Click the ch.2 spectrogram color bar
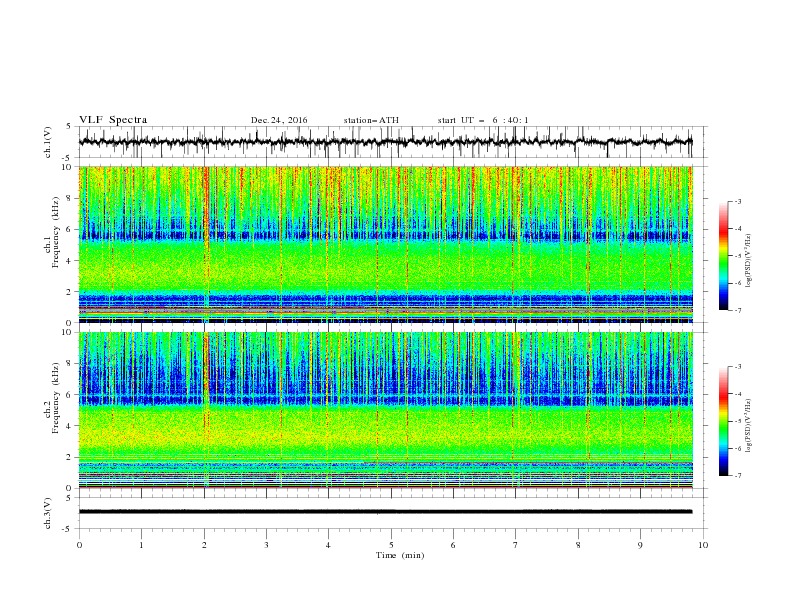 coord(723,421)
